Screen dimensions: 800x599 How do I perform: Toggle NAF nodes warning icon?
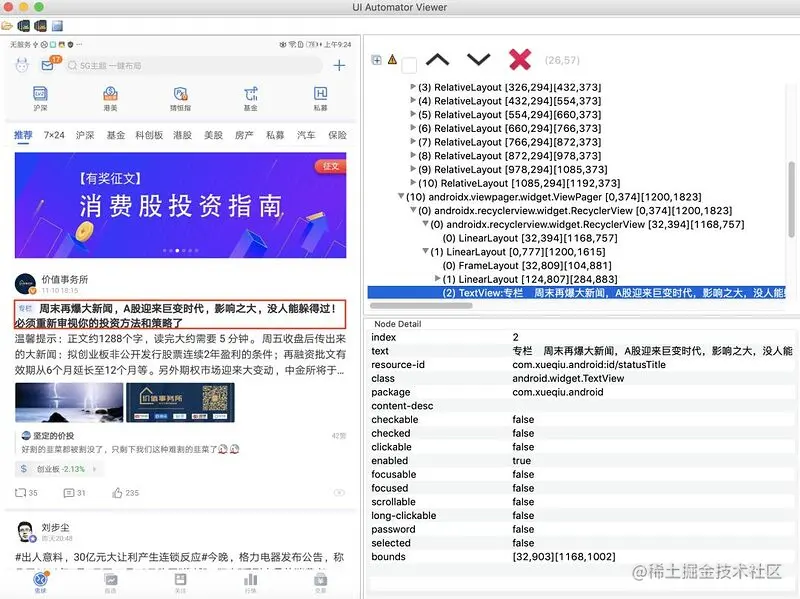(x=392, y=60)
